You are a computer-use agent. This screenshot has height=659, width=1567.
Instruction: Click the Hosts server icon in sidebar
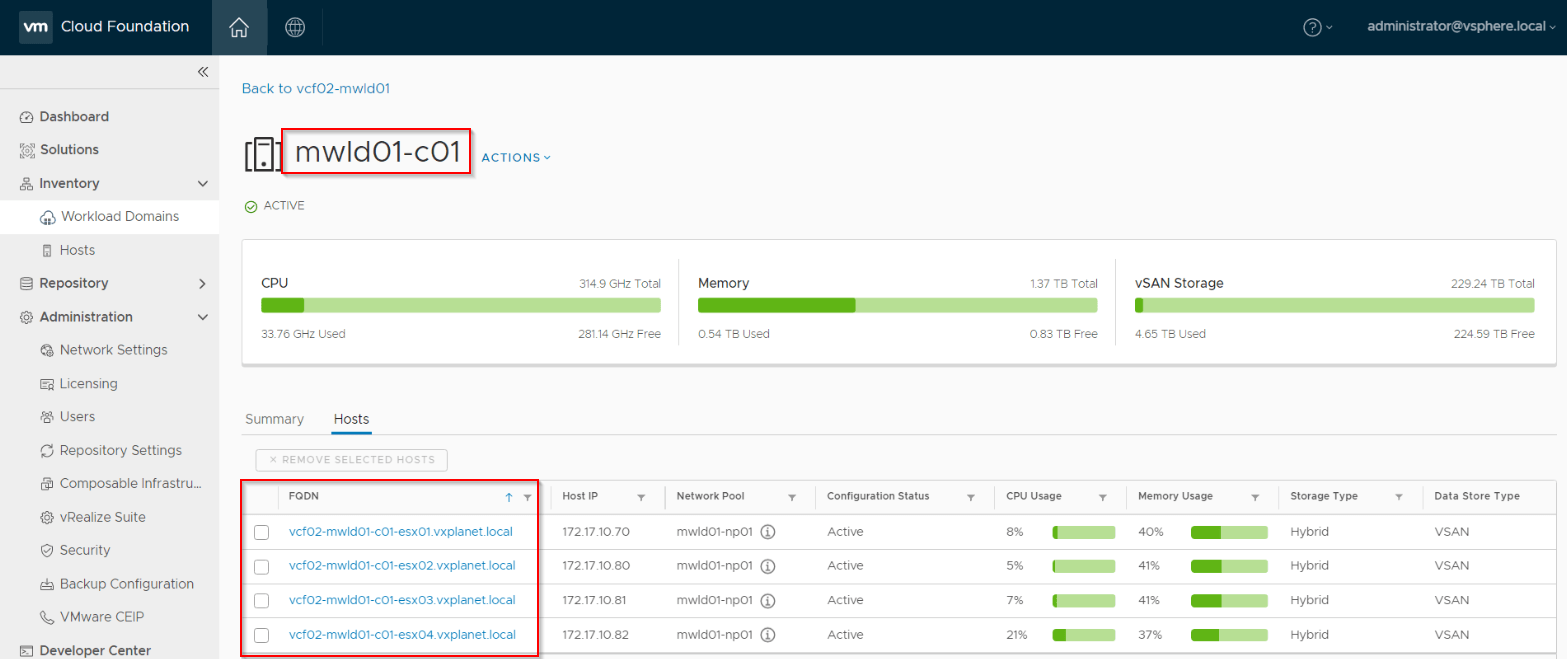pos(47,250)
